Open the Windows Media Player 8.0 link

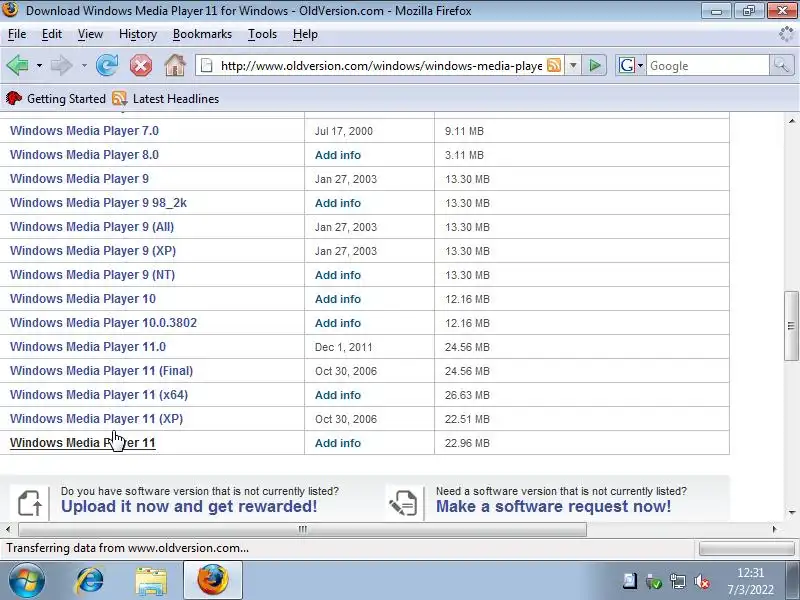[84, 155]
